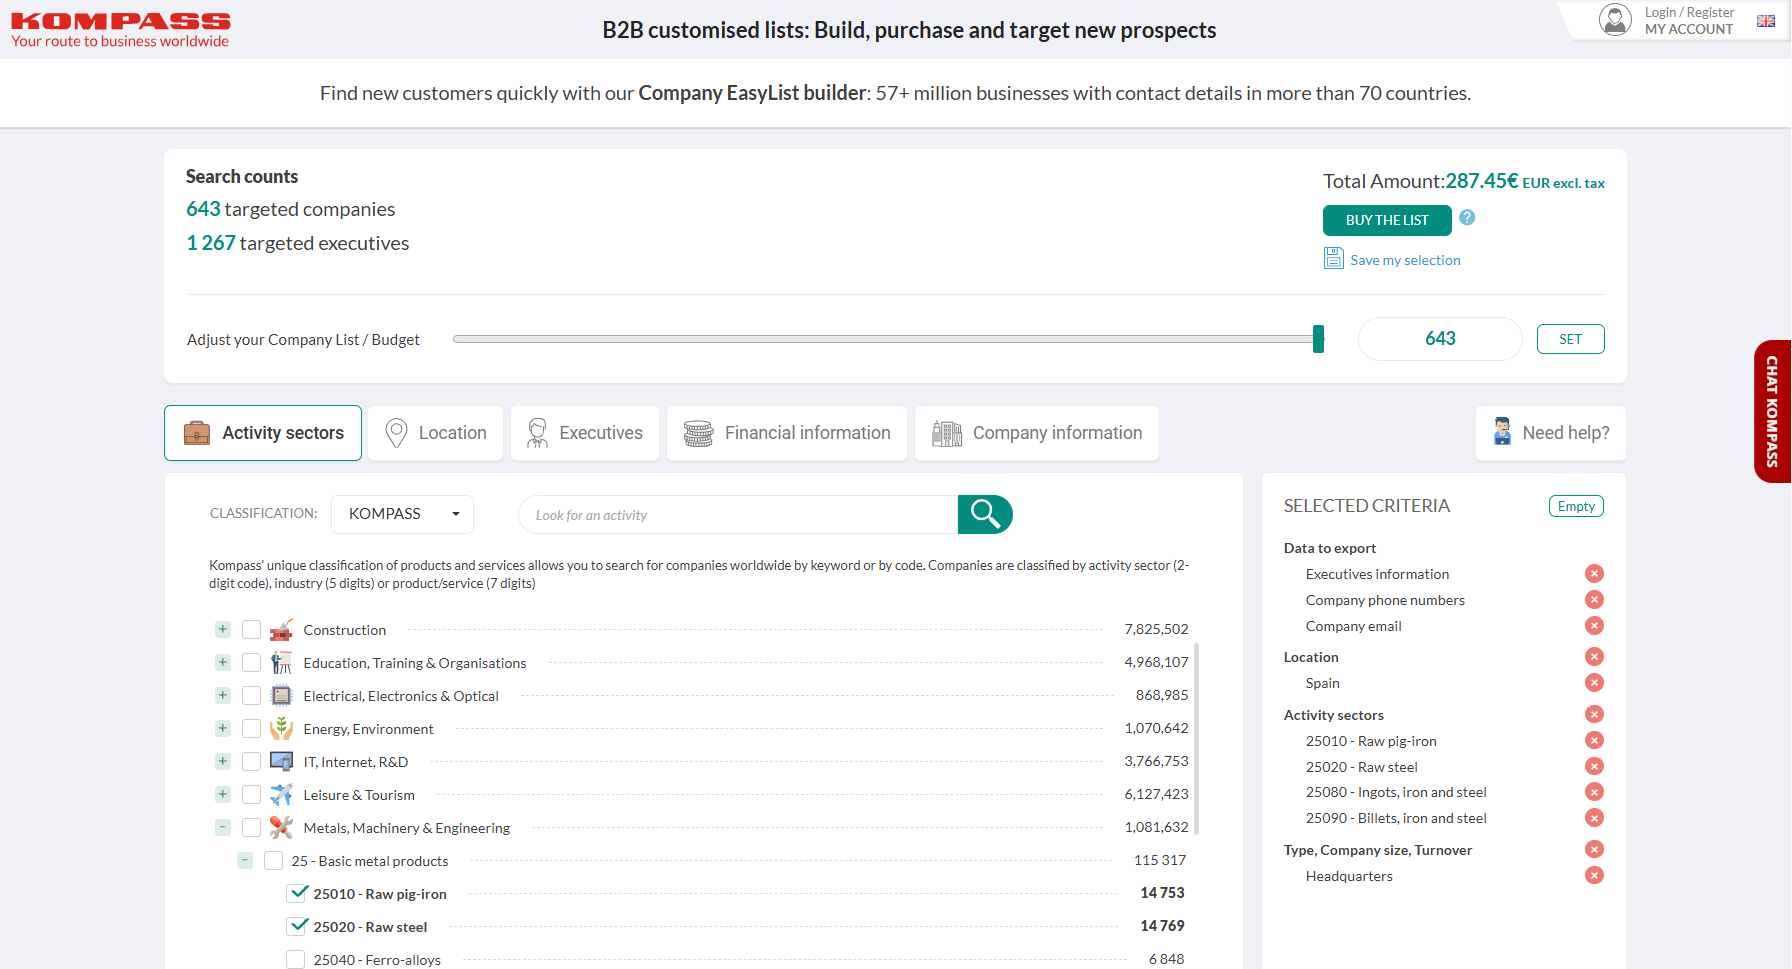Screen dimensions: 1792x969
Task: Check the Construction sector checkbox
Action: click(252, 630)
